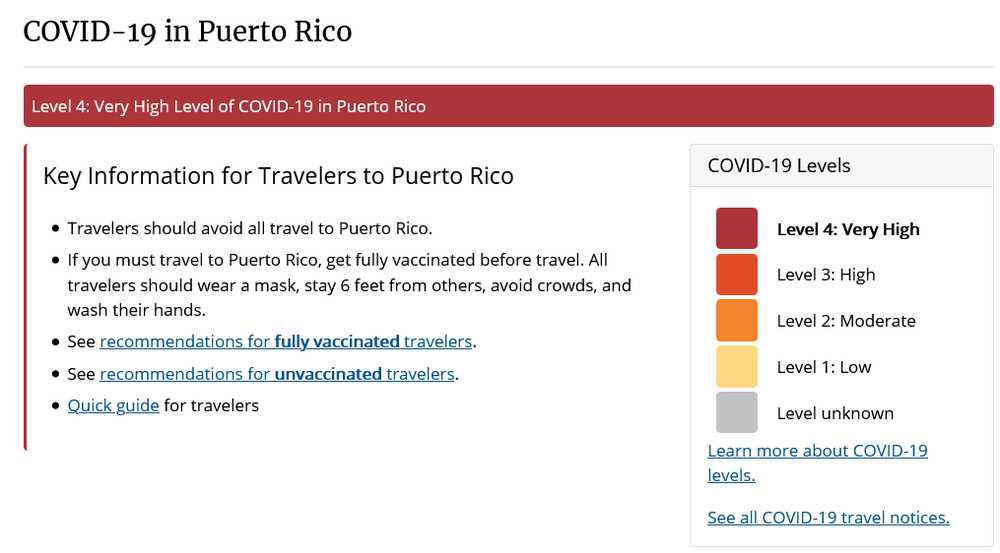Screen dimensions: 1000x553
Task: Click the Level 4 Very High red swatch
Action: pos(736,228)
